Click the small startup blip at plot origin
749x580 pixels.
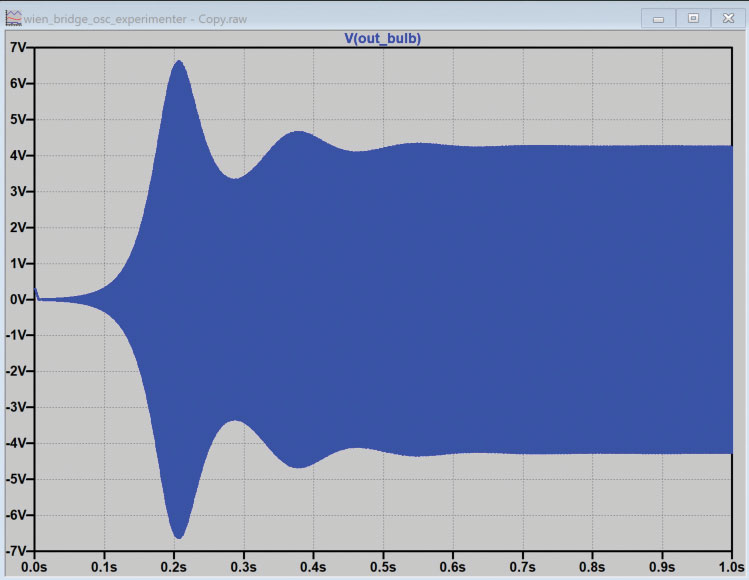point(37,292)
